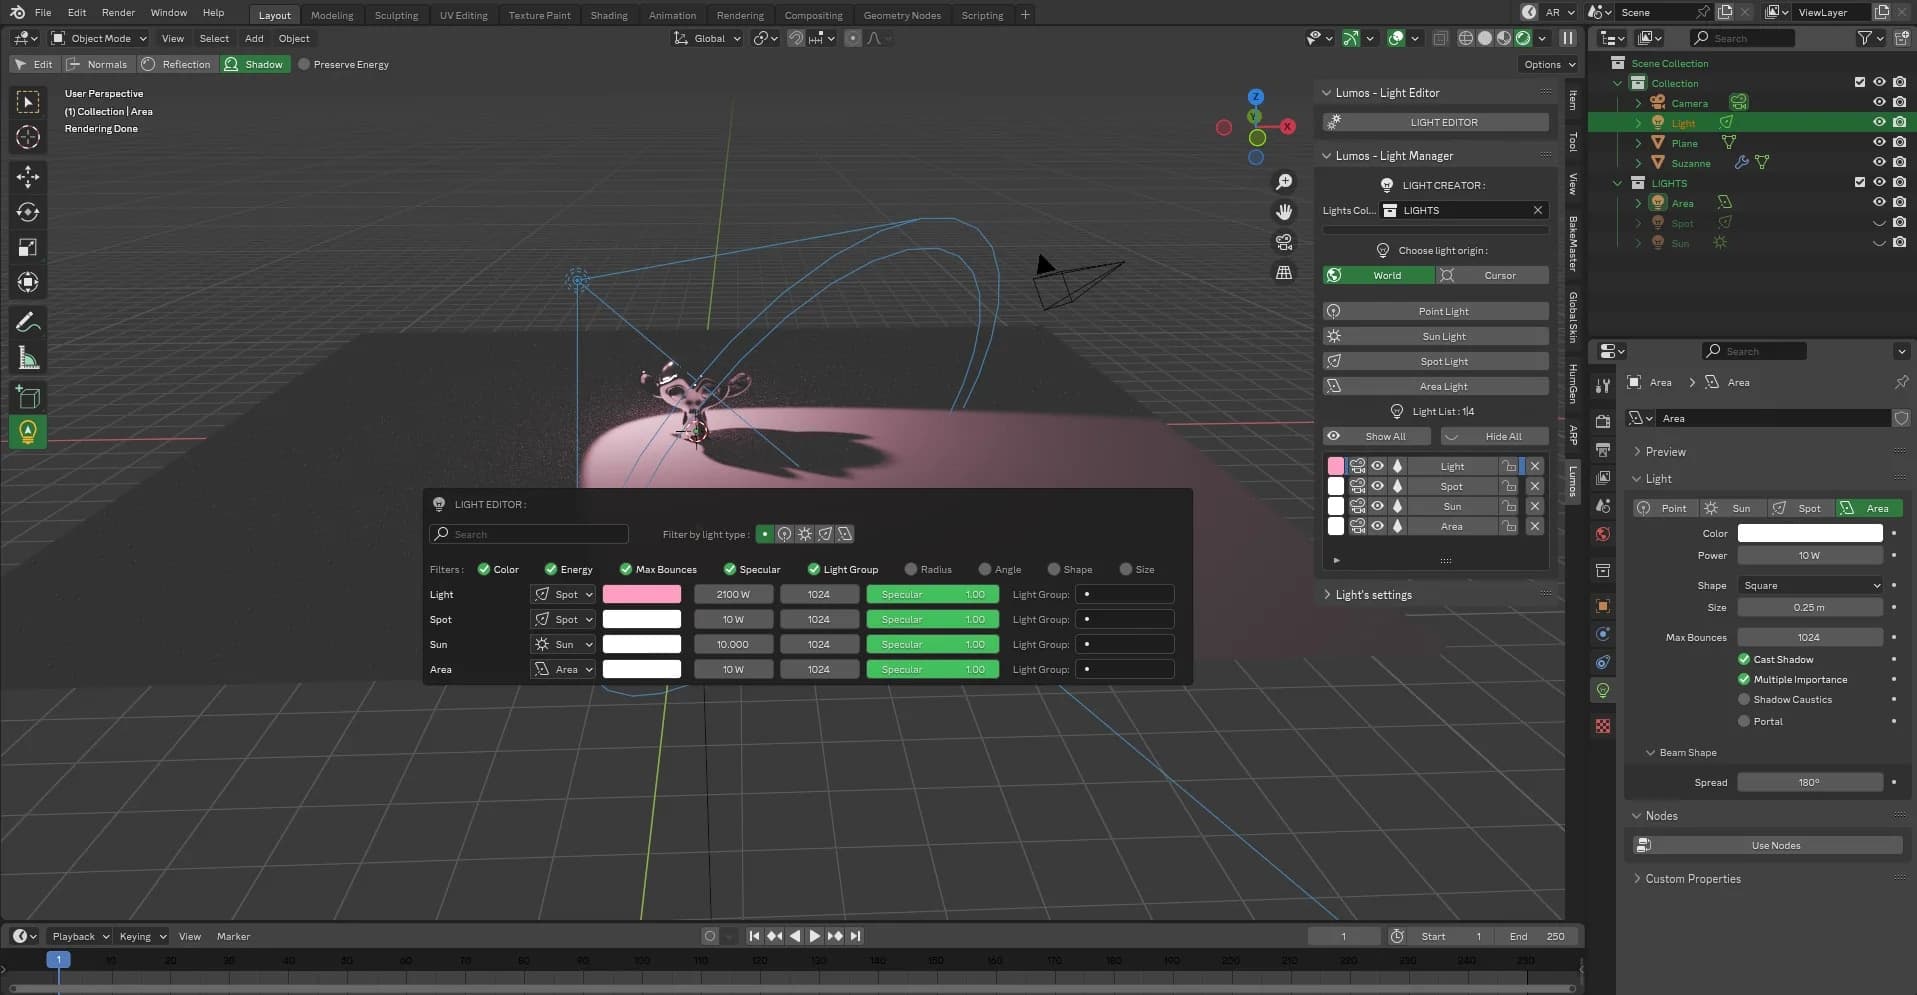The width and height of the screenshot is (1917, 995).
Task: Click the viewport zoom magnifier icon
Action: (x=1284, y=182)
